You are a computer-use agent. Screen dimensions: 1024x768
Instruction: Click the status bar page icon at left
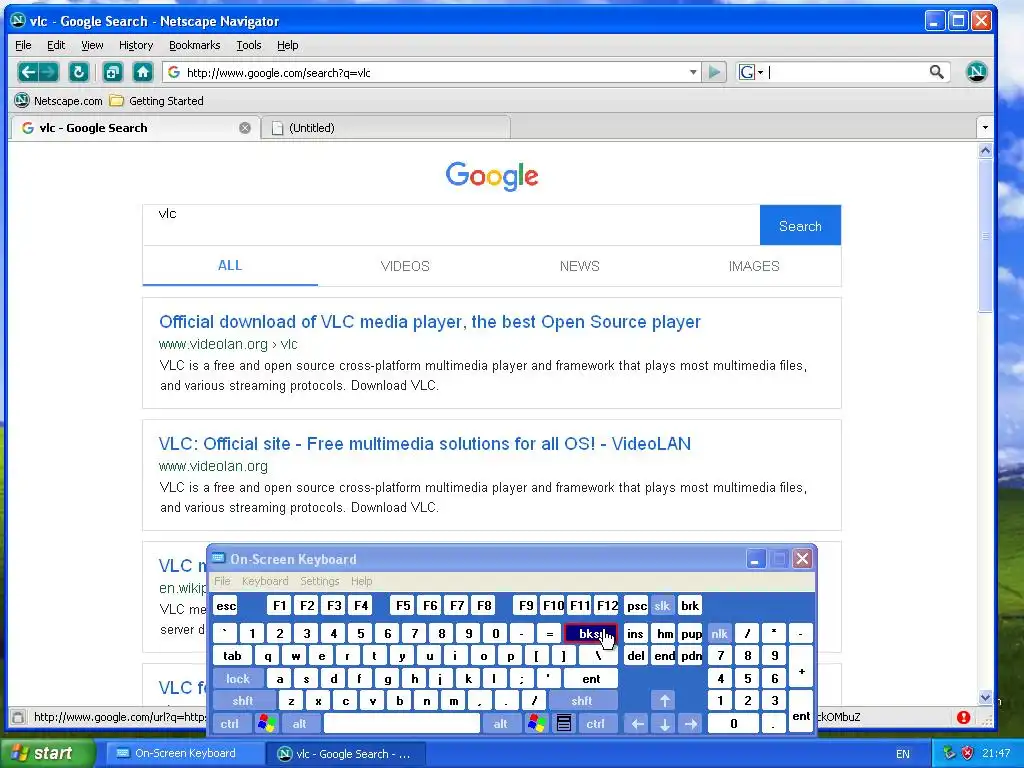(x=18, y=717)
